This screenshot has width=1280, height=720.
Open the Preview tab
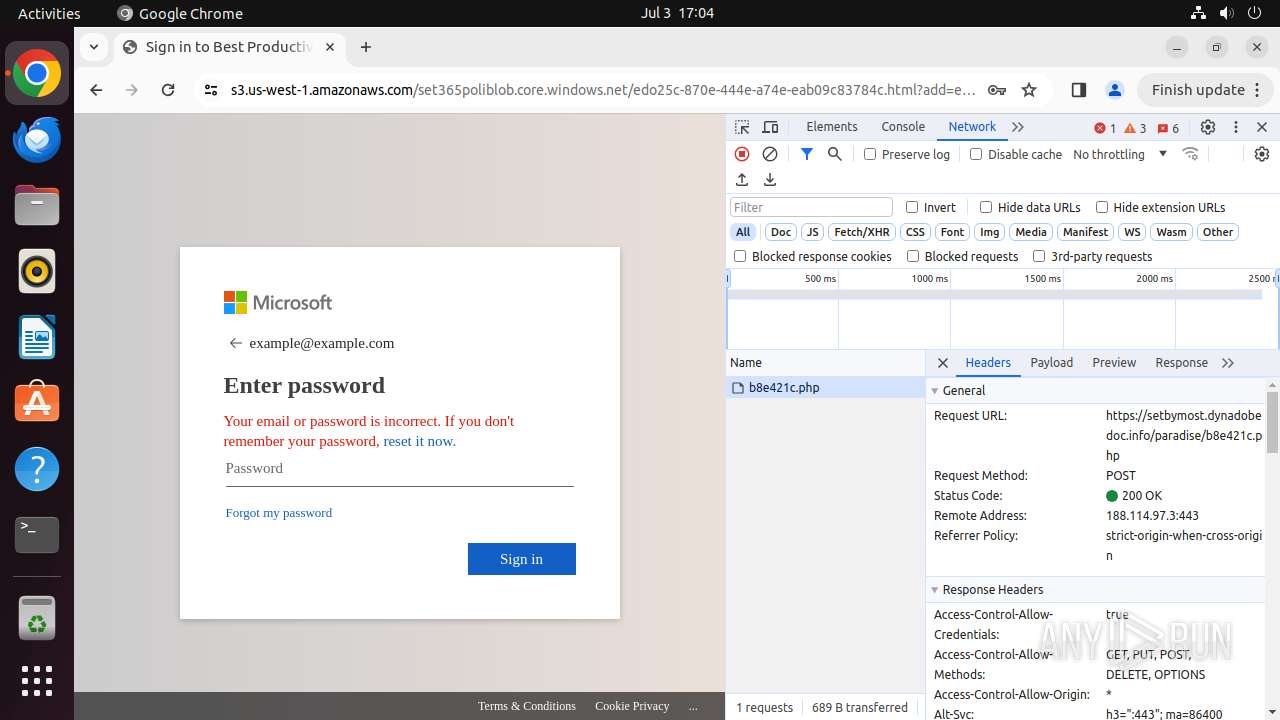click(1114, 363)
